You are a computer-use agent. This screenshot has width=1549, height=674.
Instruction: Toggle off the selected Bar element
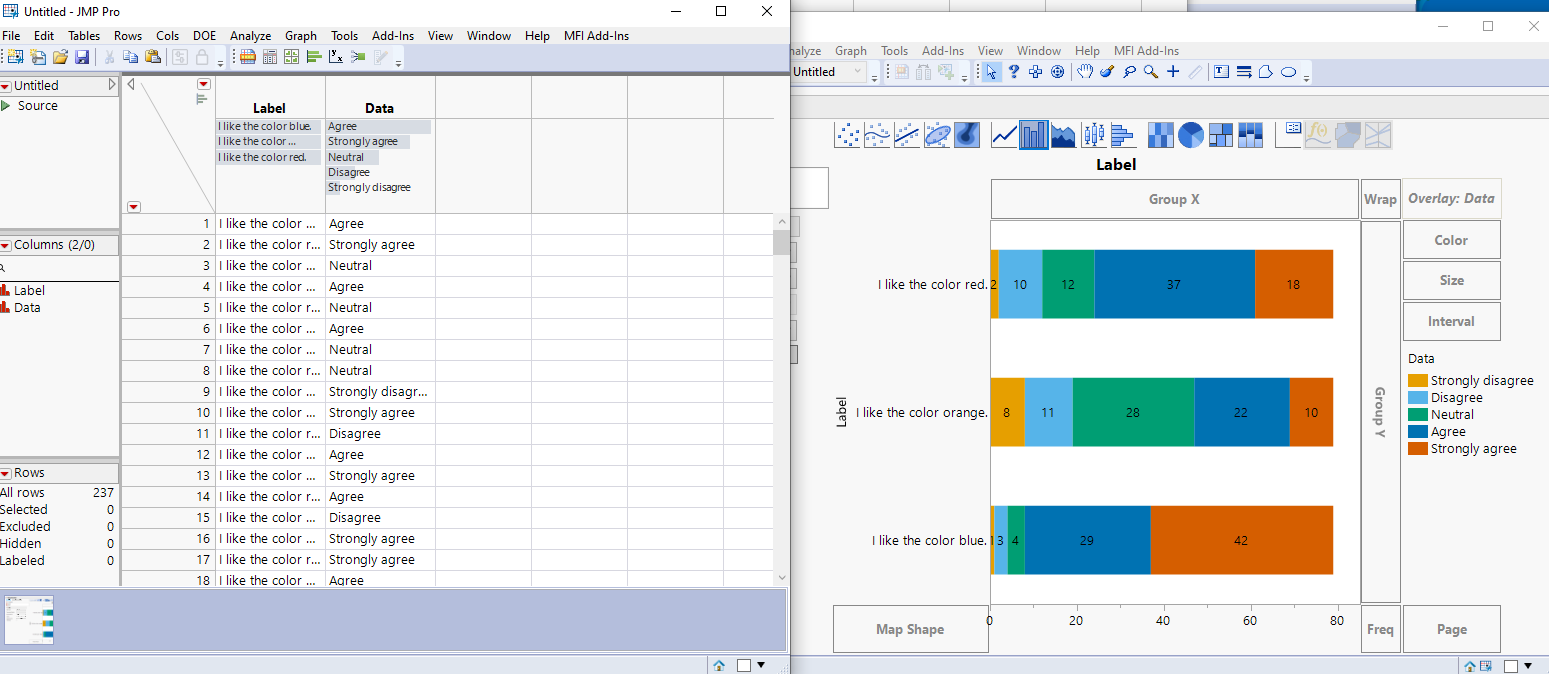[x=1035, y=134]
